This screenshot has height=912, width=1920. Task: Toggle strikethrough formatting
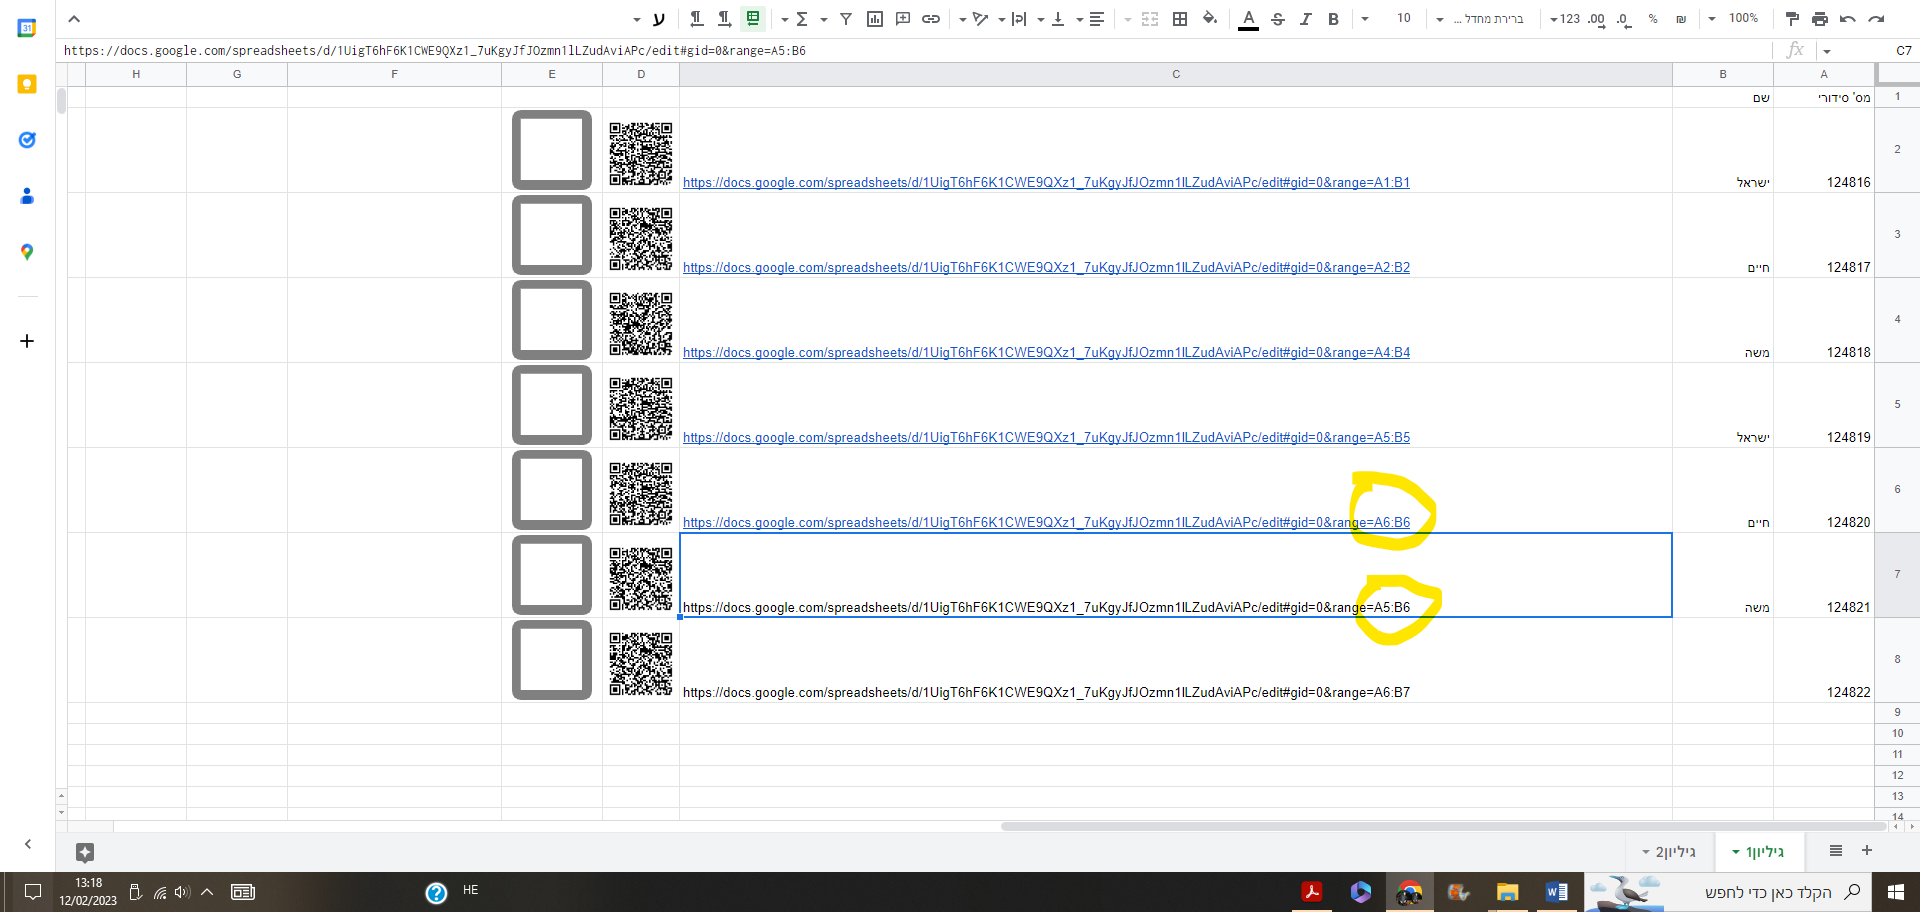[x=1277, y=19]
